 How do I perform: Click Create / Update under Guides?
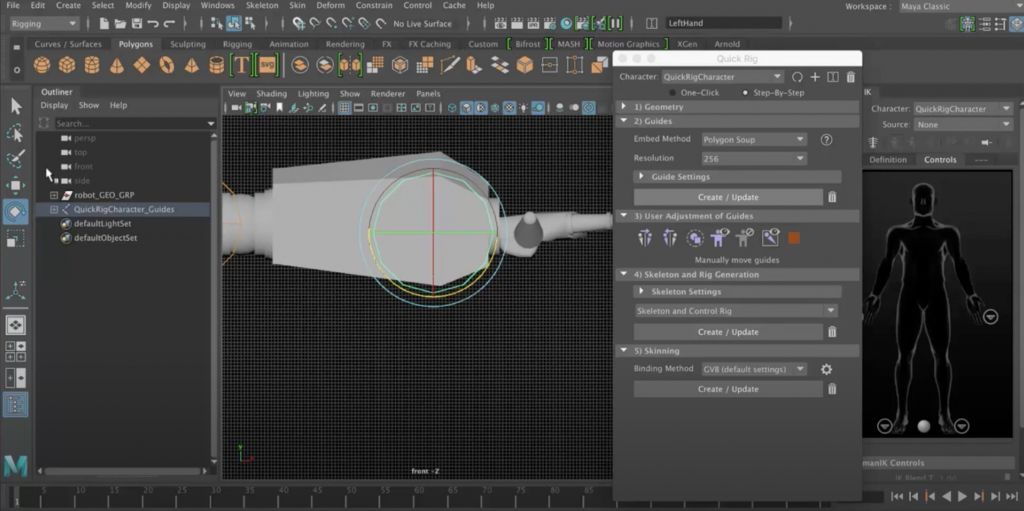[728, 197]
